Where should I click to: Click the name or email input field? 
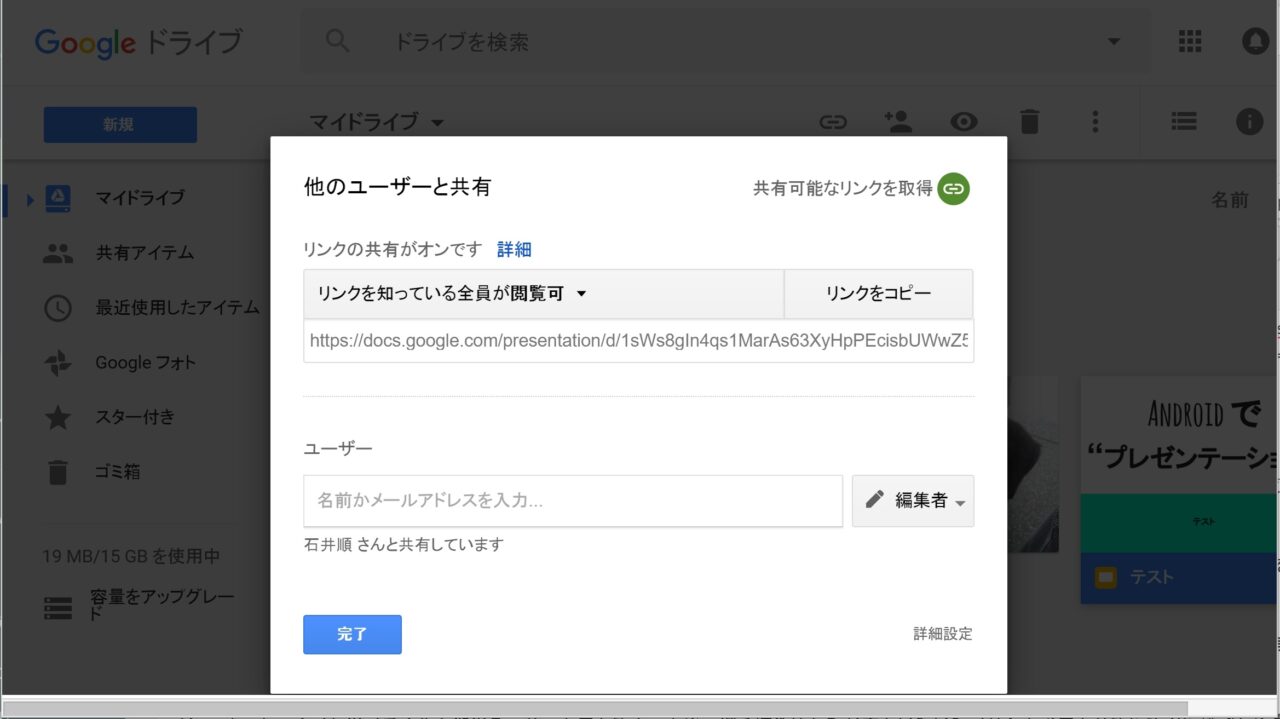click(573, 501)
